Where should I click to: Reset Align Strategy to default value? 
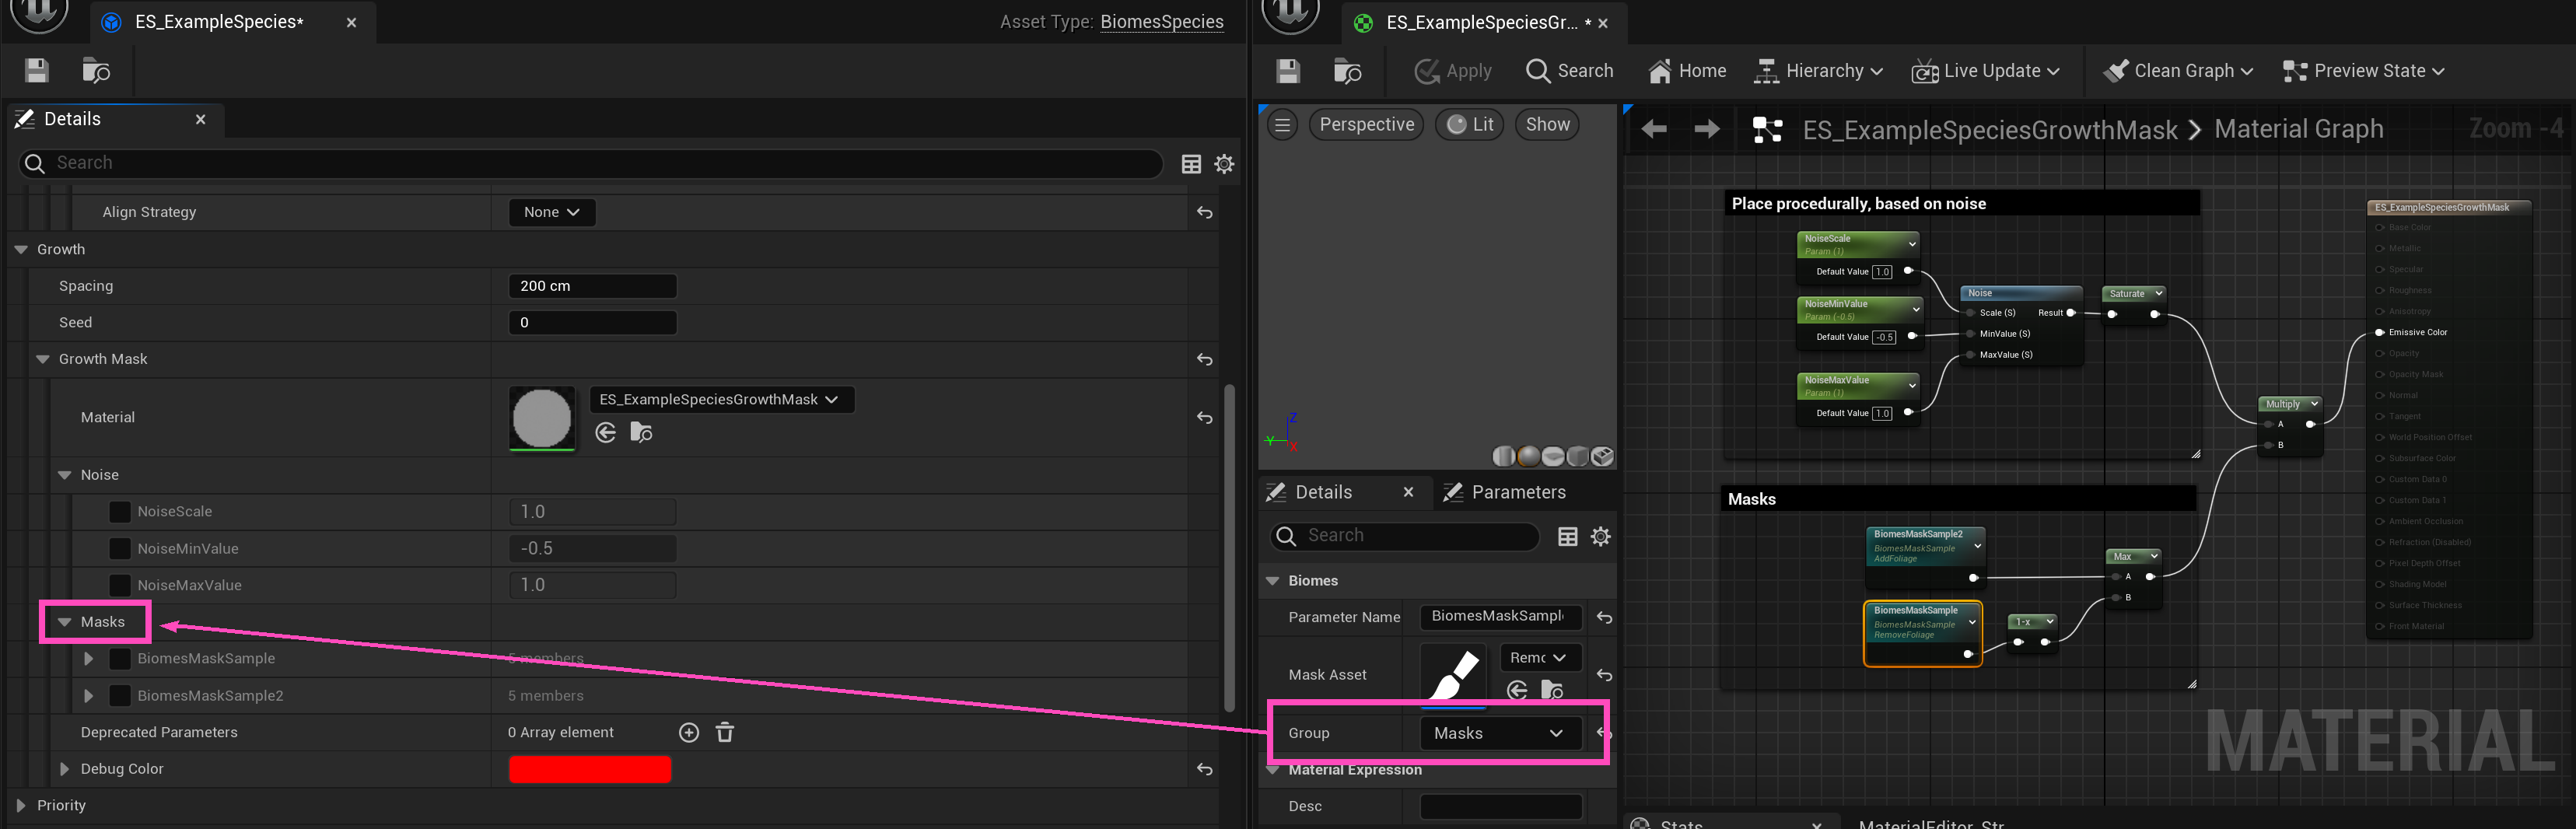[x=1204, y=213]
